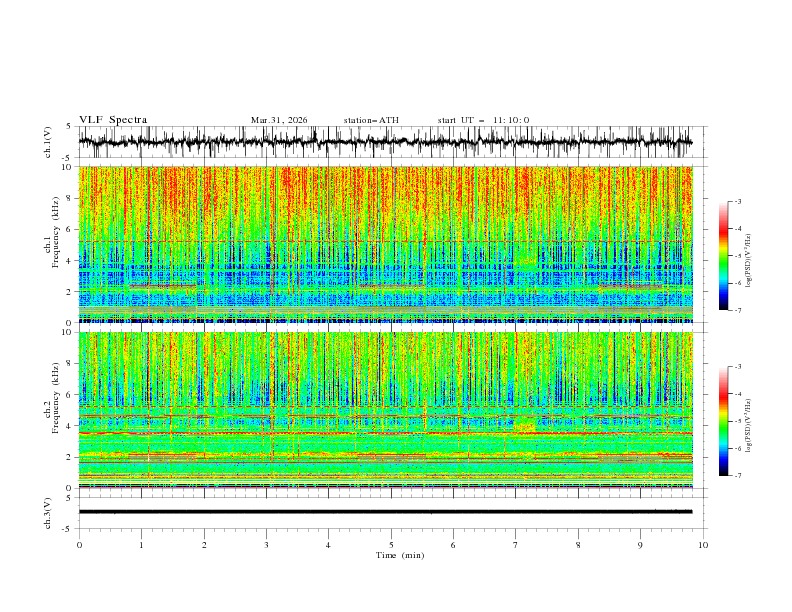The image size is (792, 612).
Task: Click the ch.3 flat waveform trace
Action: coord(385,512)
